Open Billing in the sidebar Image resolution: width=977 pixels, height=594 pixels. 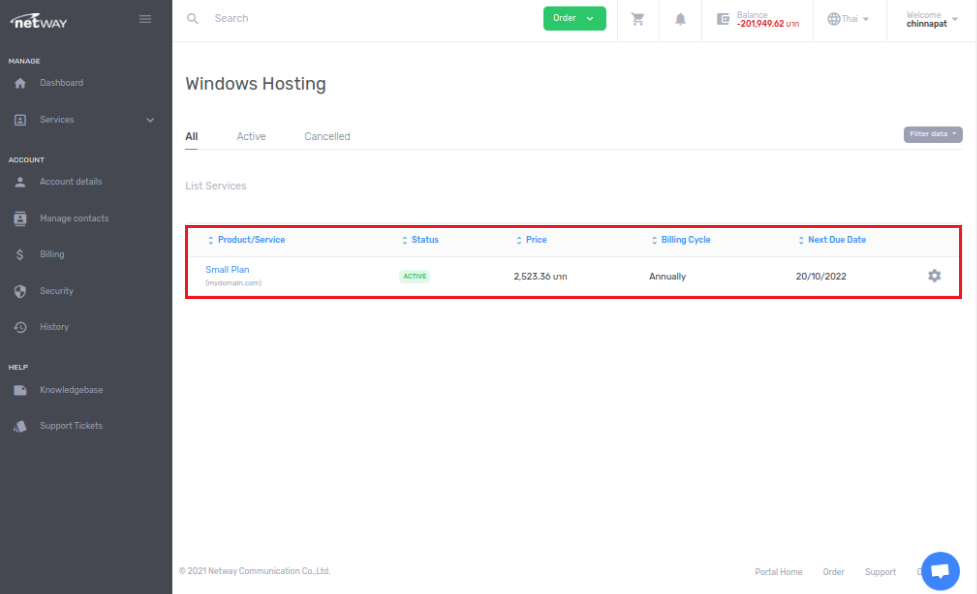tap(52, 255)
